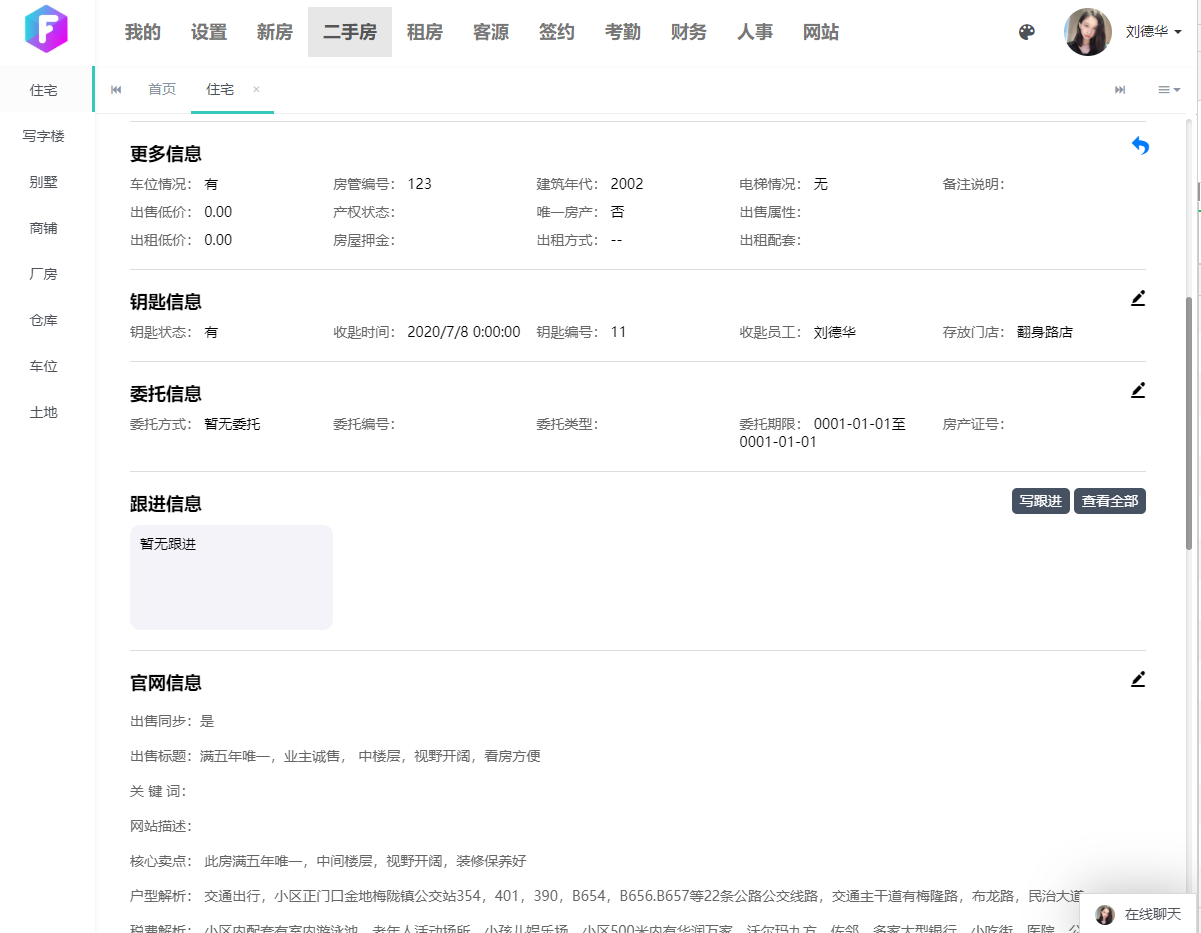Click the 写跟进 button
The width and height of the screenshot is (1201, 933).
click(x=1040, y=501)
